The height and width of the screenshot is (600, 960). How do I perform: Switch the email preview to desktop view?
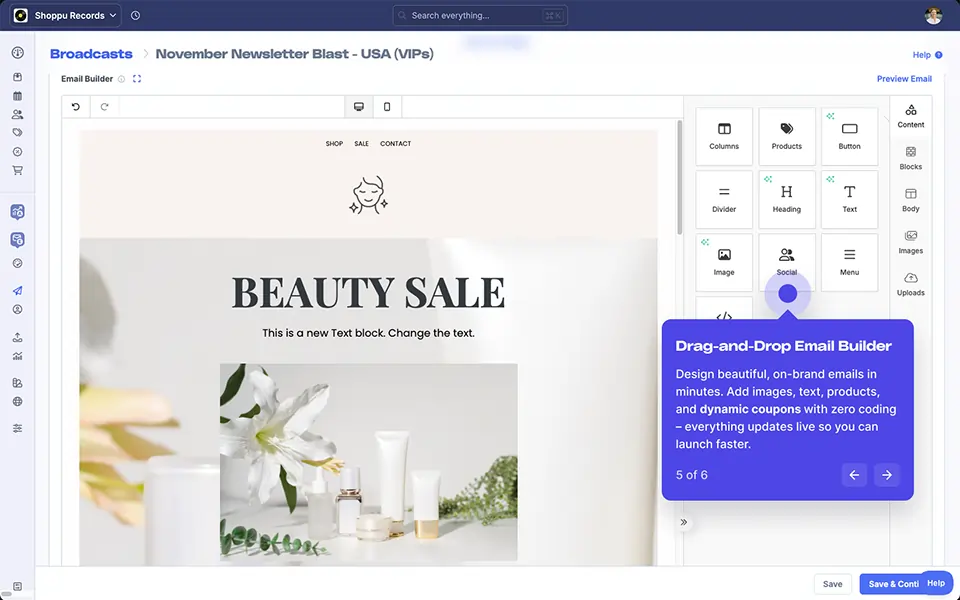point(359,106)
